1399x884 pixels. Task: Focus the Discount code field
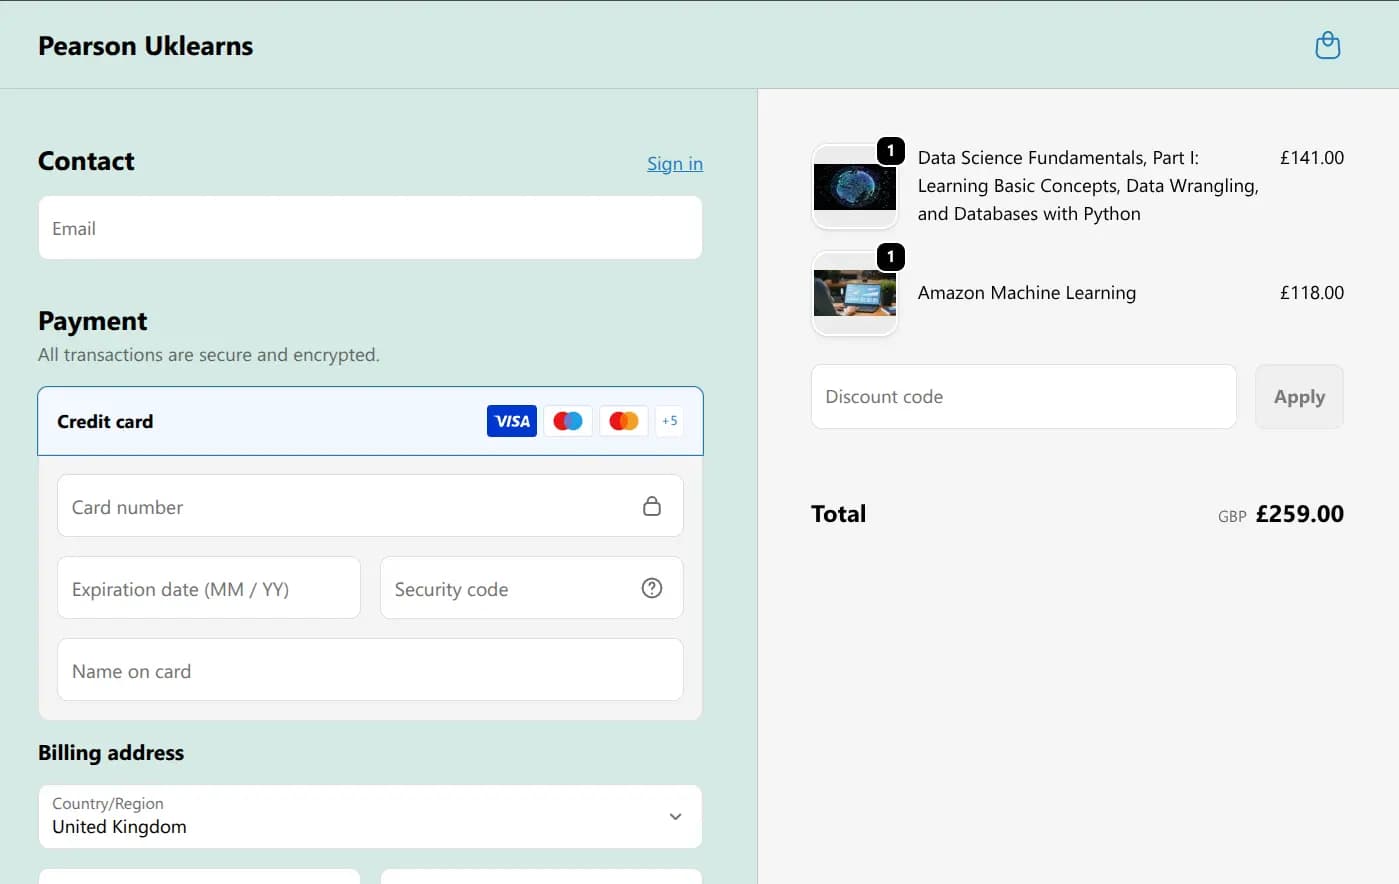(x=1024, y=396)
